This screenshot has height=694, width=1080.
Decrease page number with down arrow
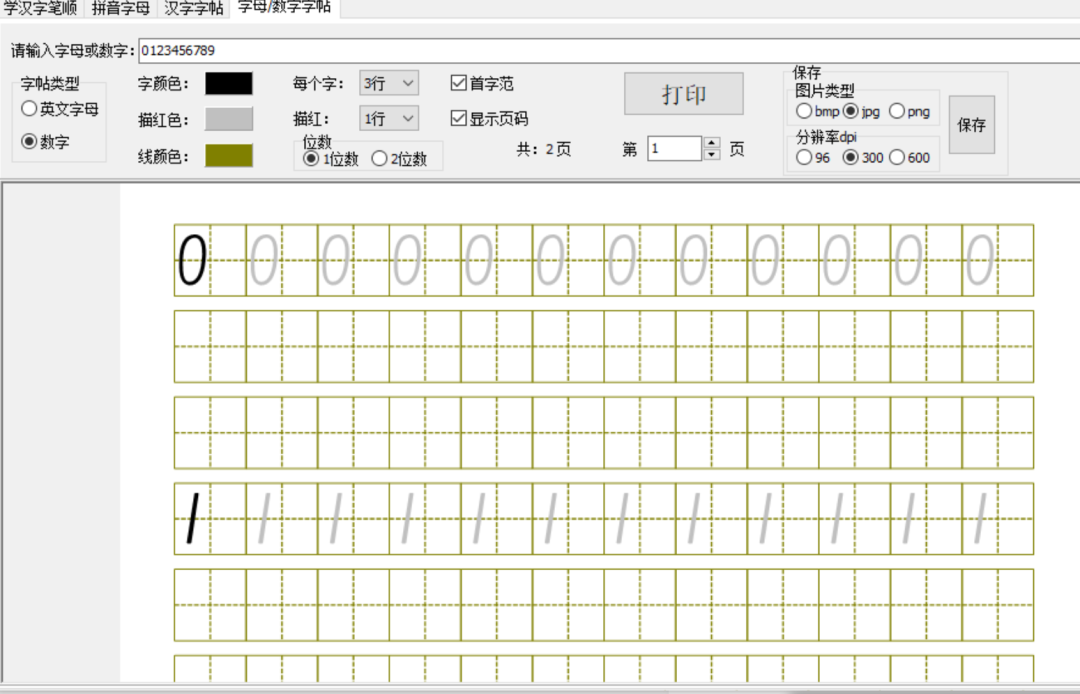(x=712, y=155)
